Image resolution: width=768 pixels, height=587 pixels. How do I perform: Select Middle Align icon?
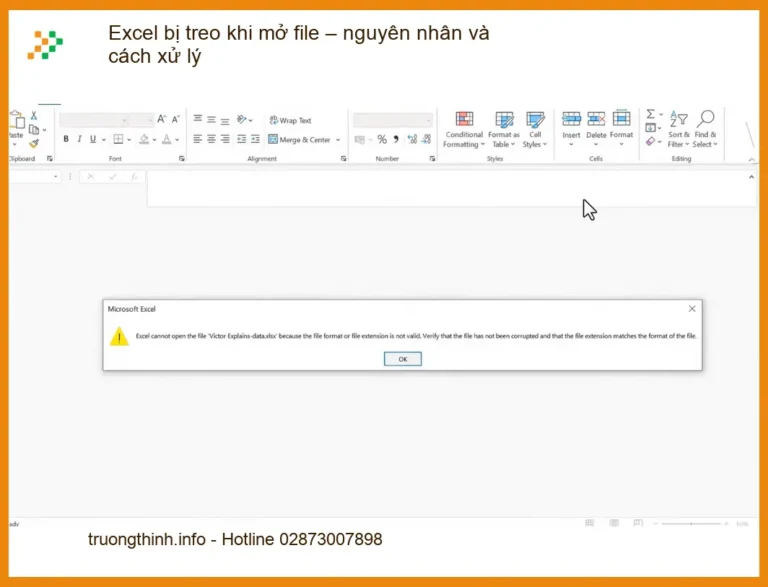coord(211,119)
